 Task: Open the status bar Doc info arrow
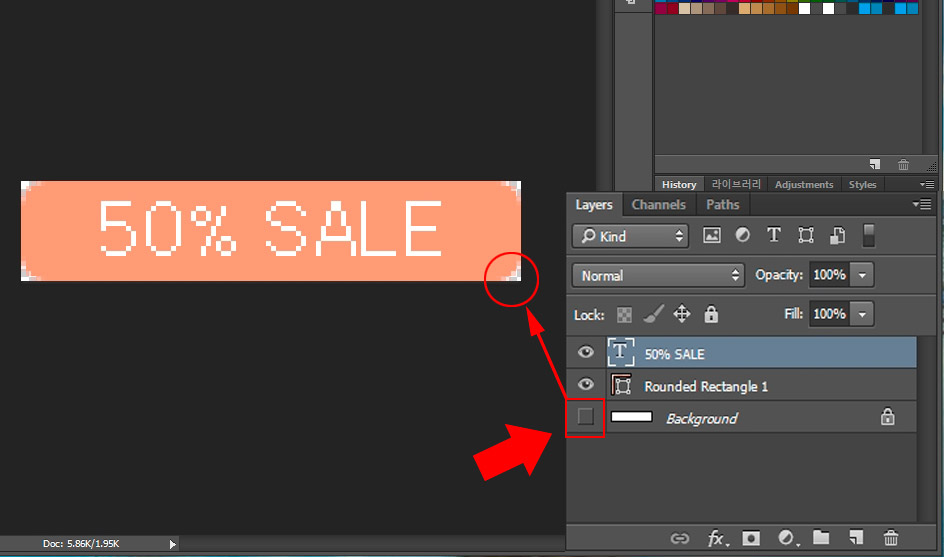[173, 544]
